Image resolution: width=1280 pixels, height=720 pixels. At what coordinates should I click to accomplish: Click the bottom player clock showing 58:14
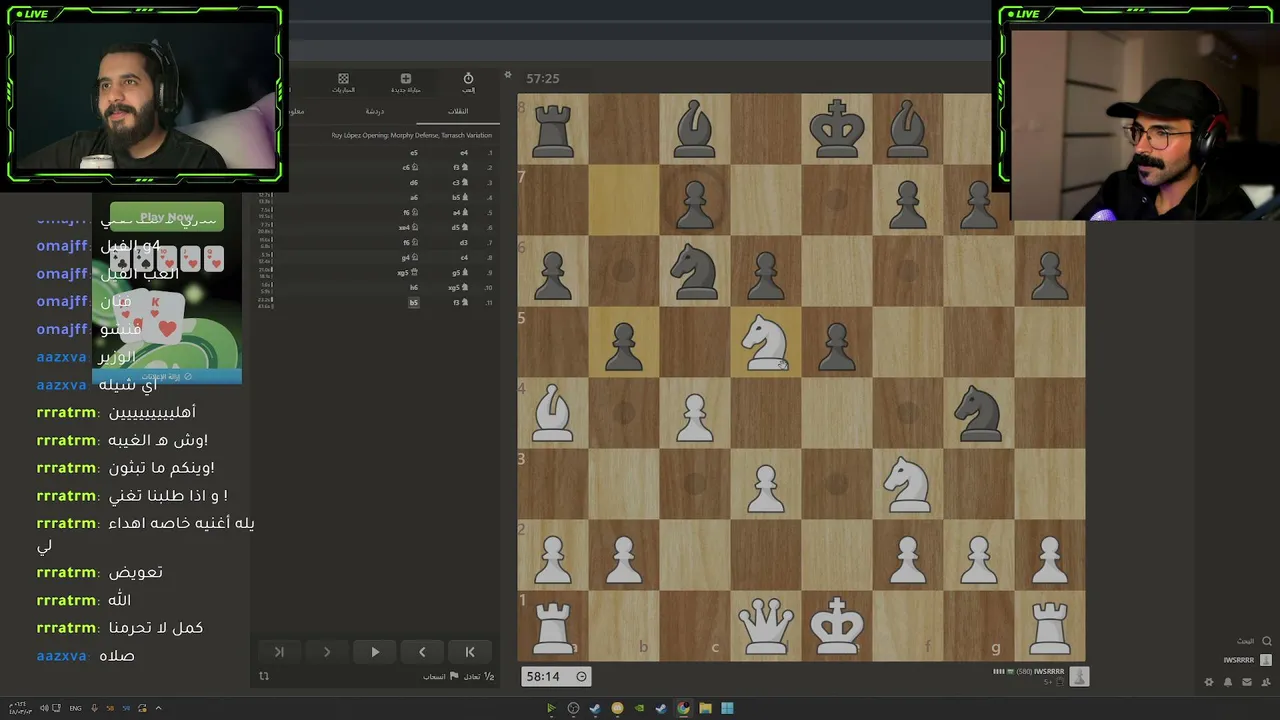tap(557, 676)
